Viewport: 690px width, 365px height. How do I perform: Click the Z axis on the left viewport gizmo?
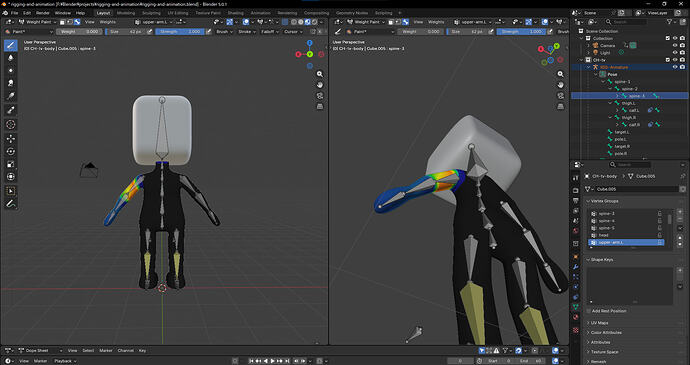pyautogui.click(x=310, y=43)
